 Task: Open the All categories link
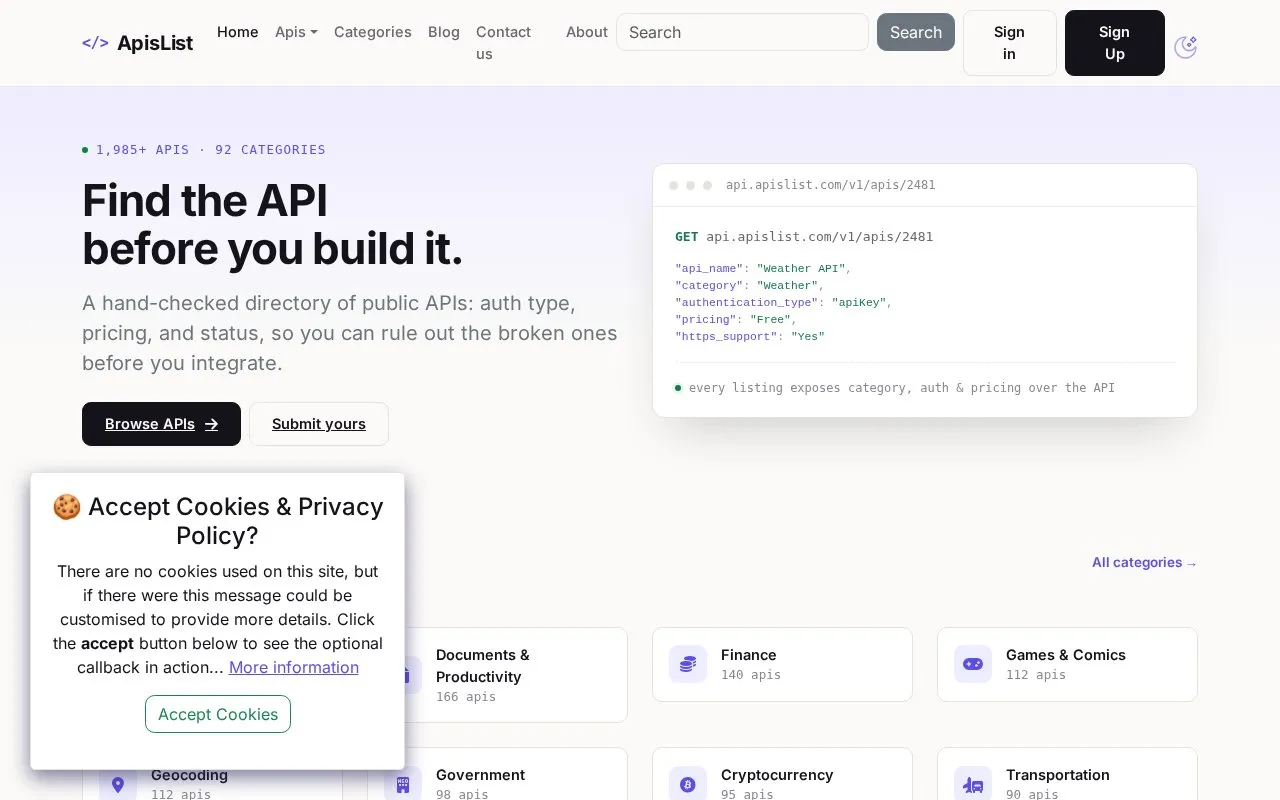click(x=1144, y=562)
